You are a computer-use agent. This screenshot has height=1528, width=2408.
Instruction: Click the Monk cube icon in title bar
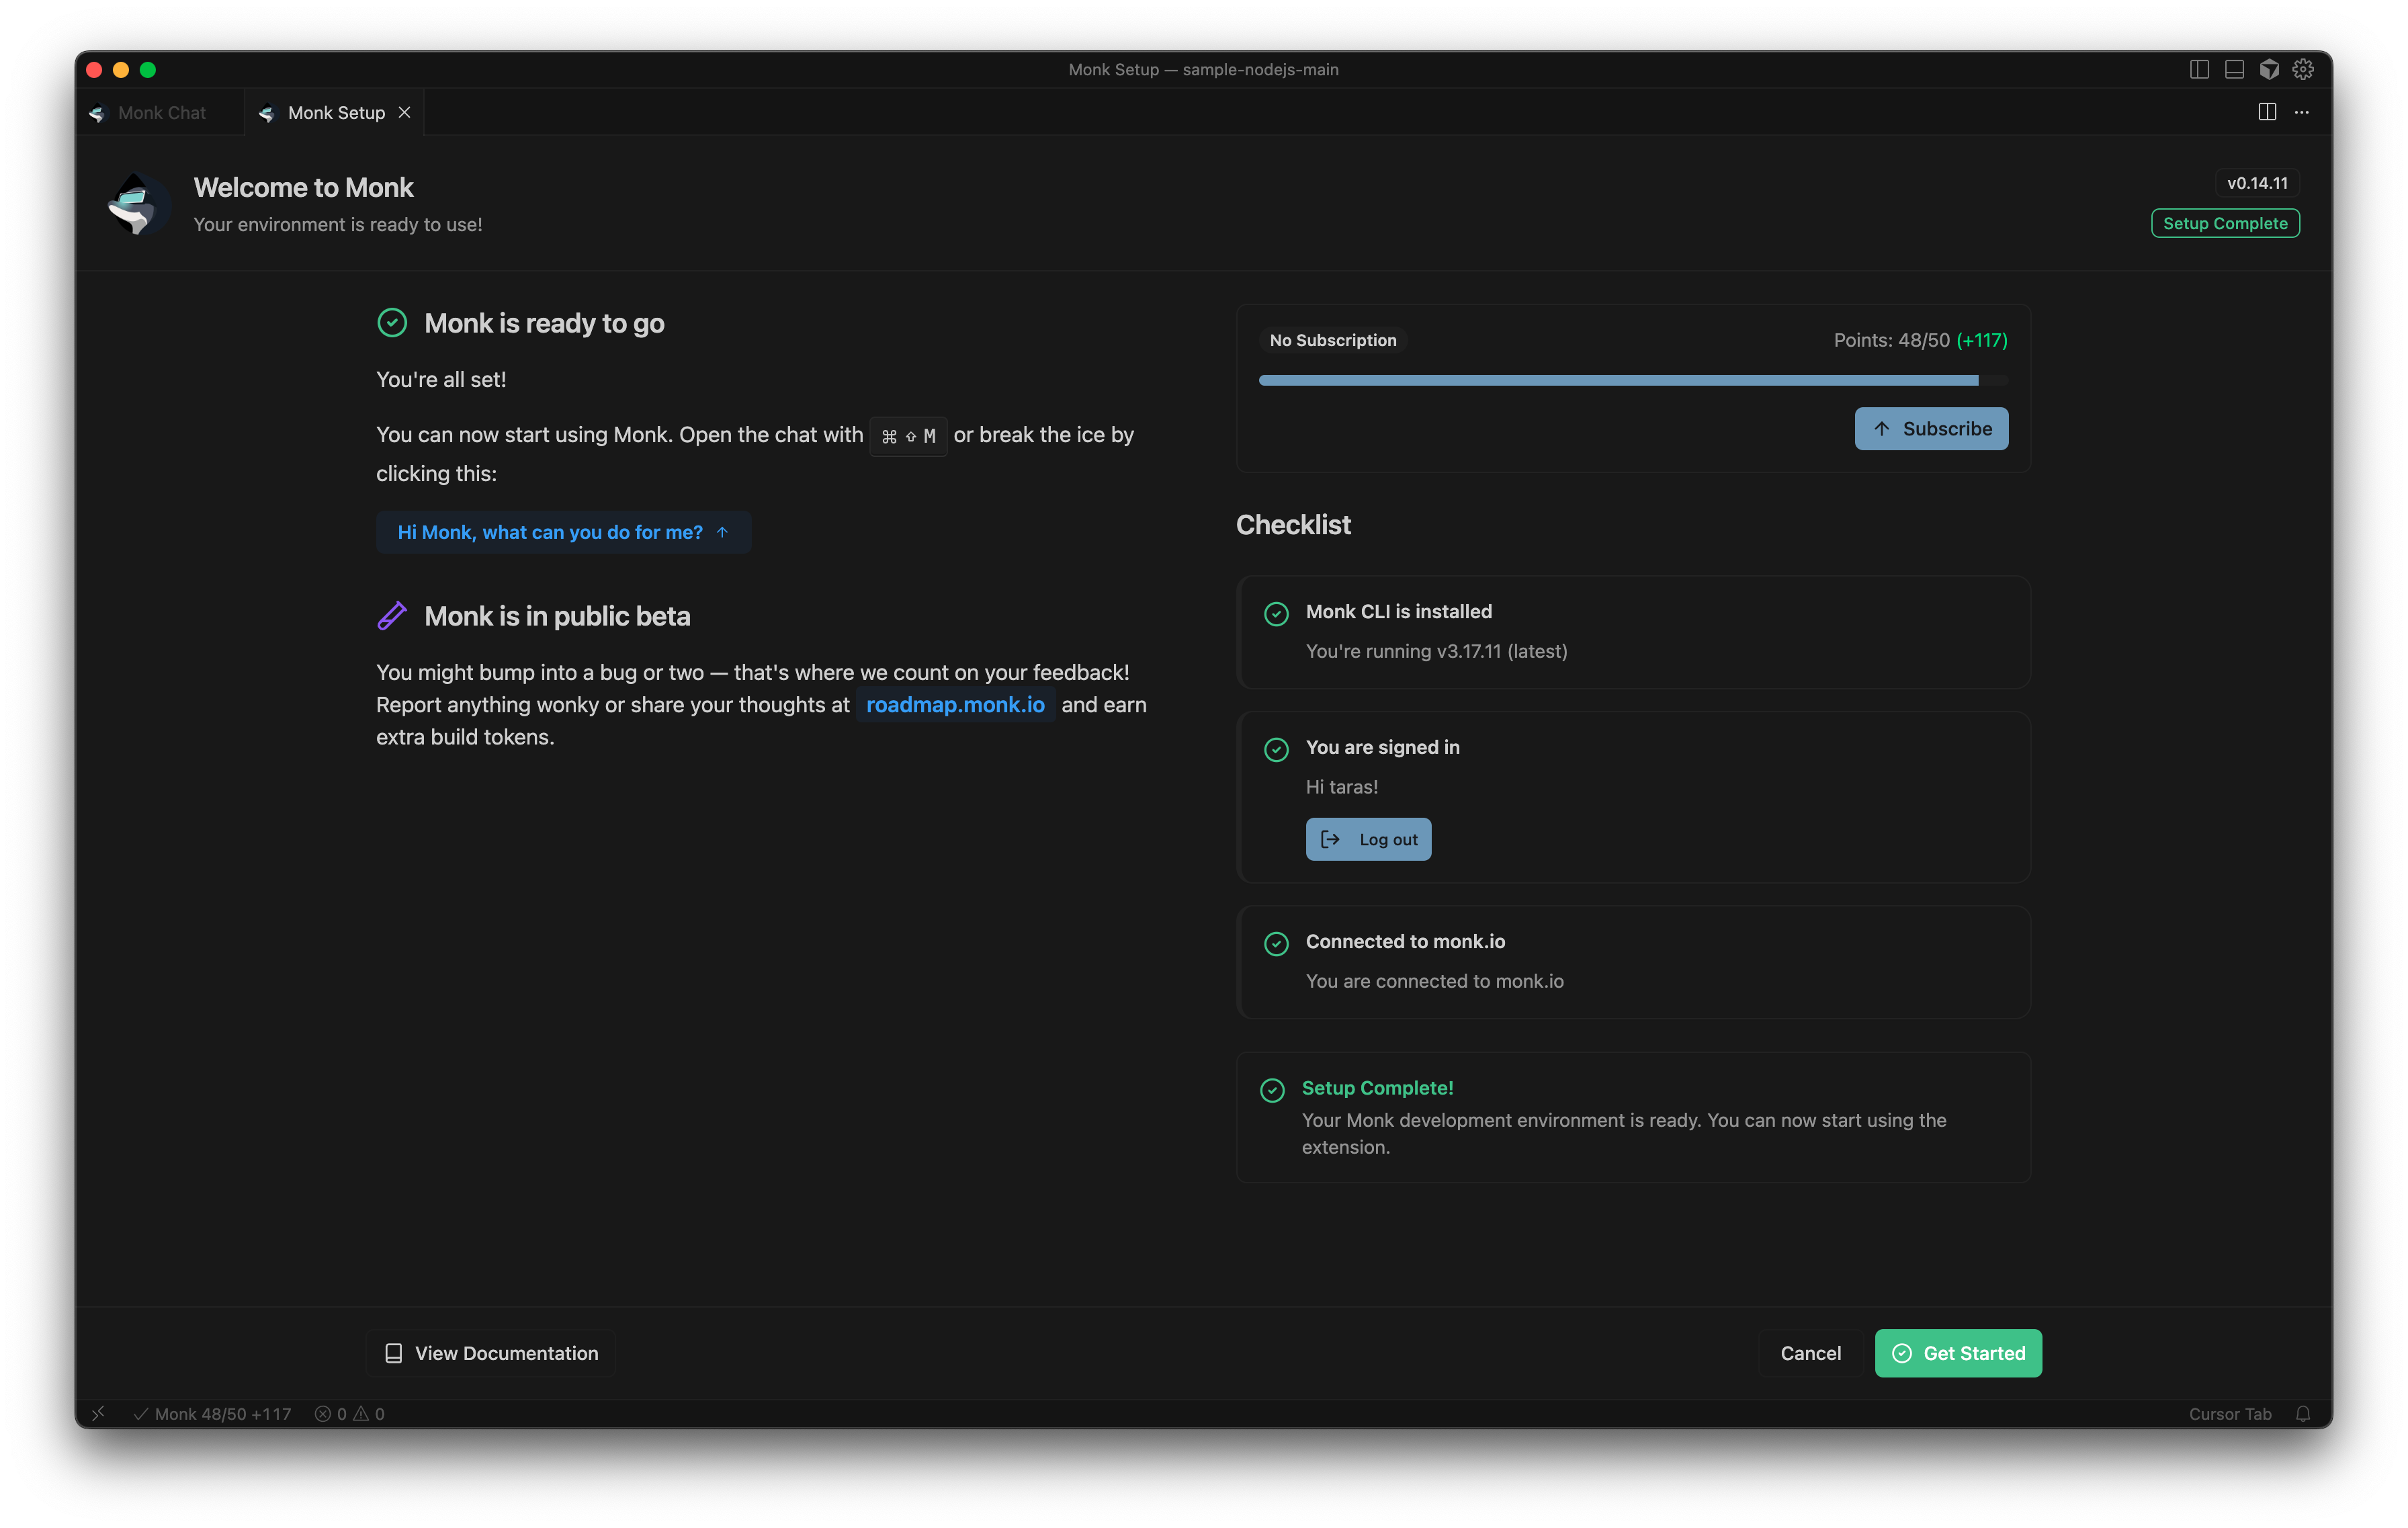click(2269, 69)
